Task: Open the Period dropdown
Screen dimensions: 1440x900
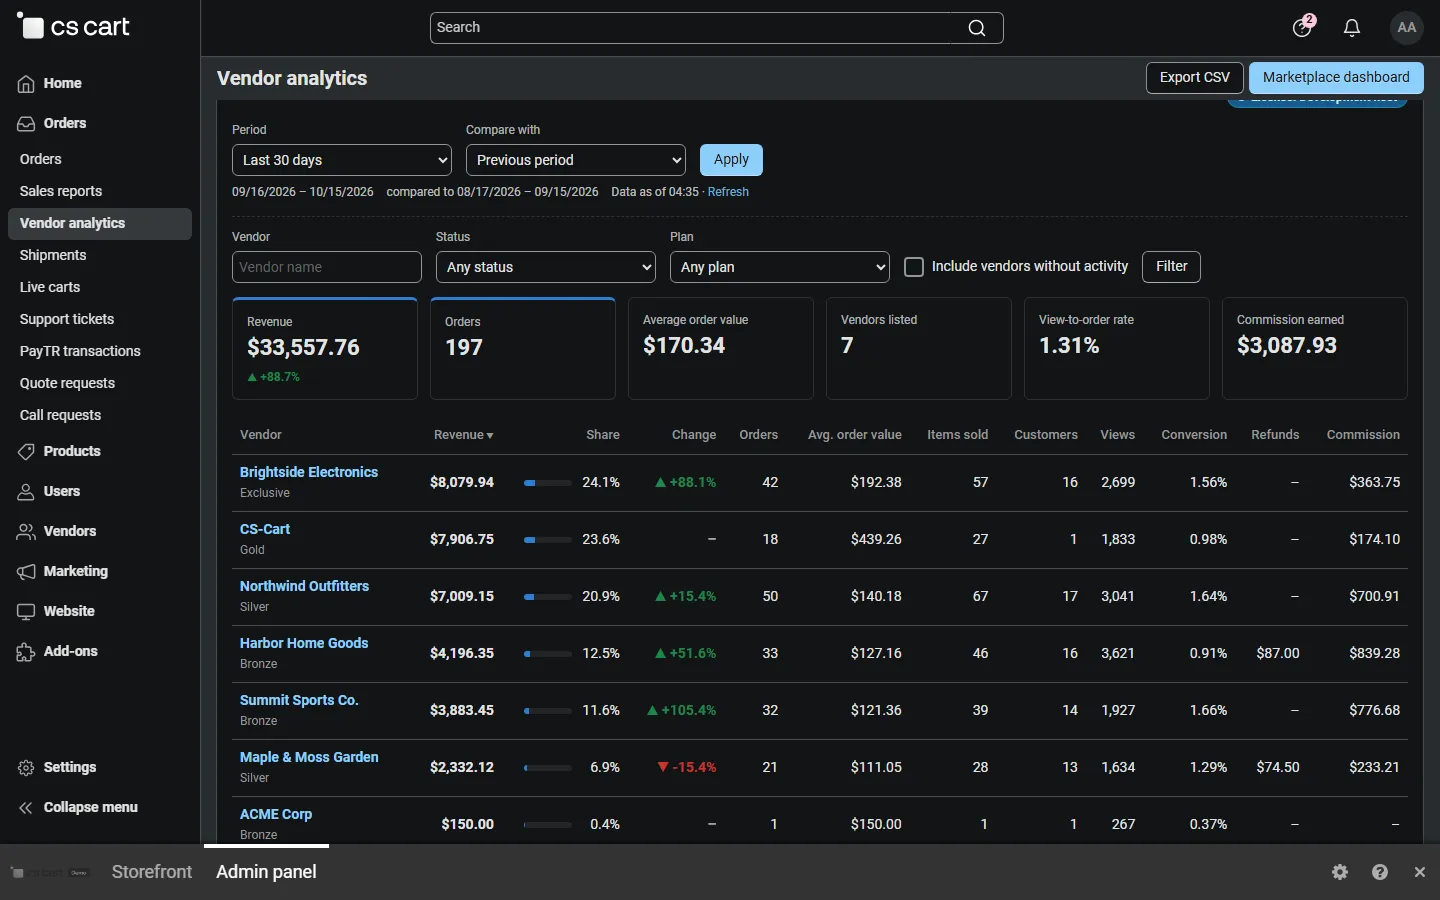Action: [342, 160]
